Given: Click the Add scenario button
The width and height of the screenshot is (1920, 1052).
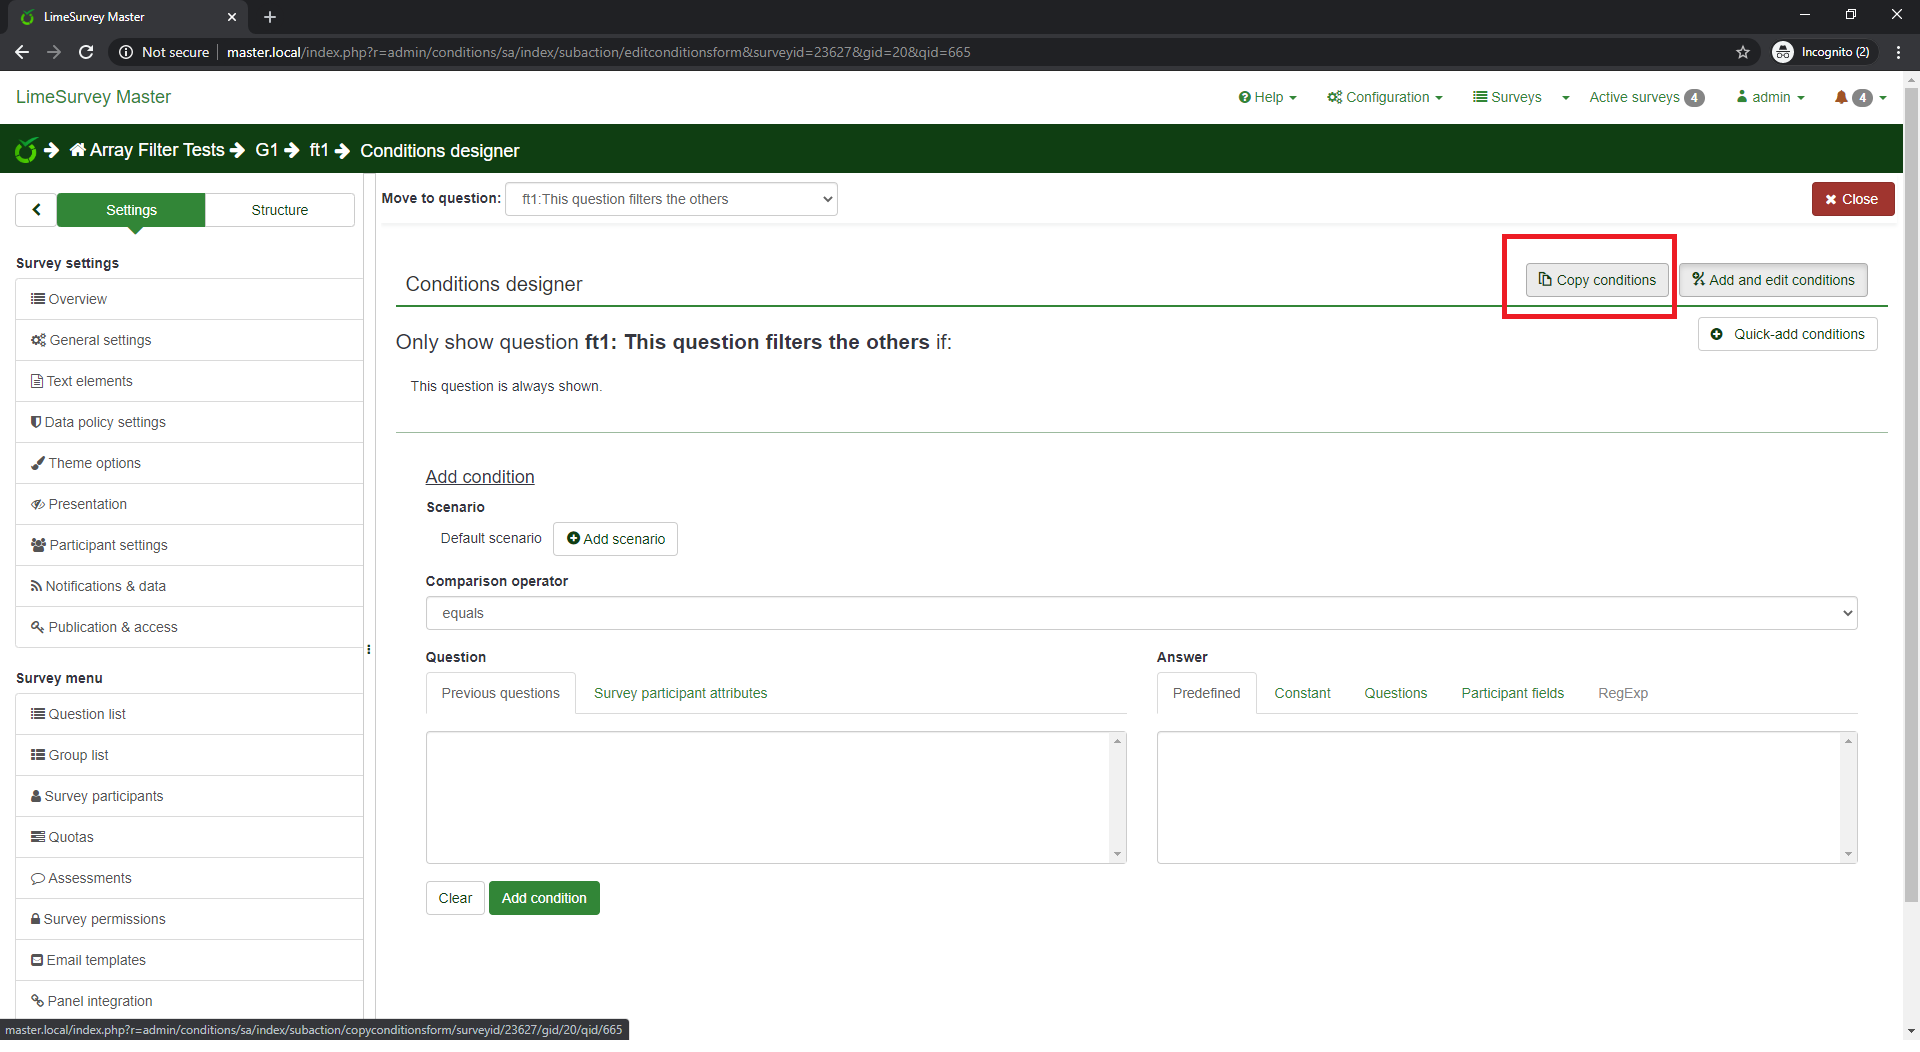Looking at the screenshot, I should (615, 539).
